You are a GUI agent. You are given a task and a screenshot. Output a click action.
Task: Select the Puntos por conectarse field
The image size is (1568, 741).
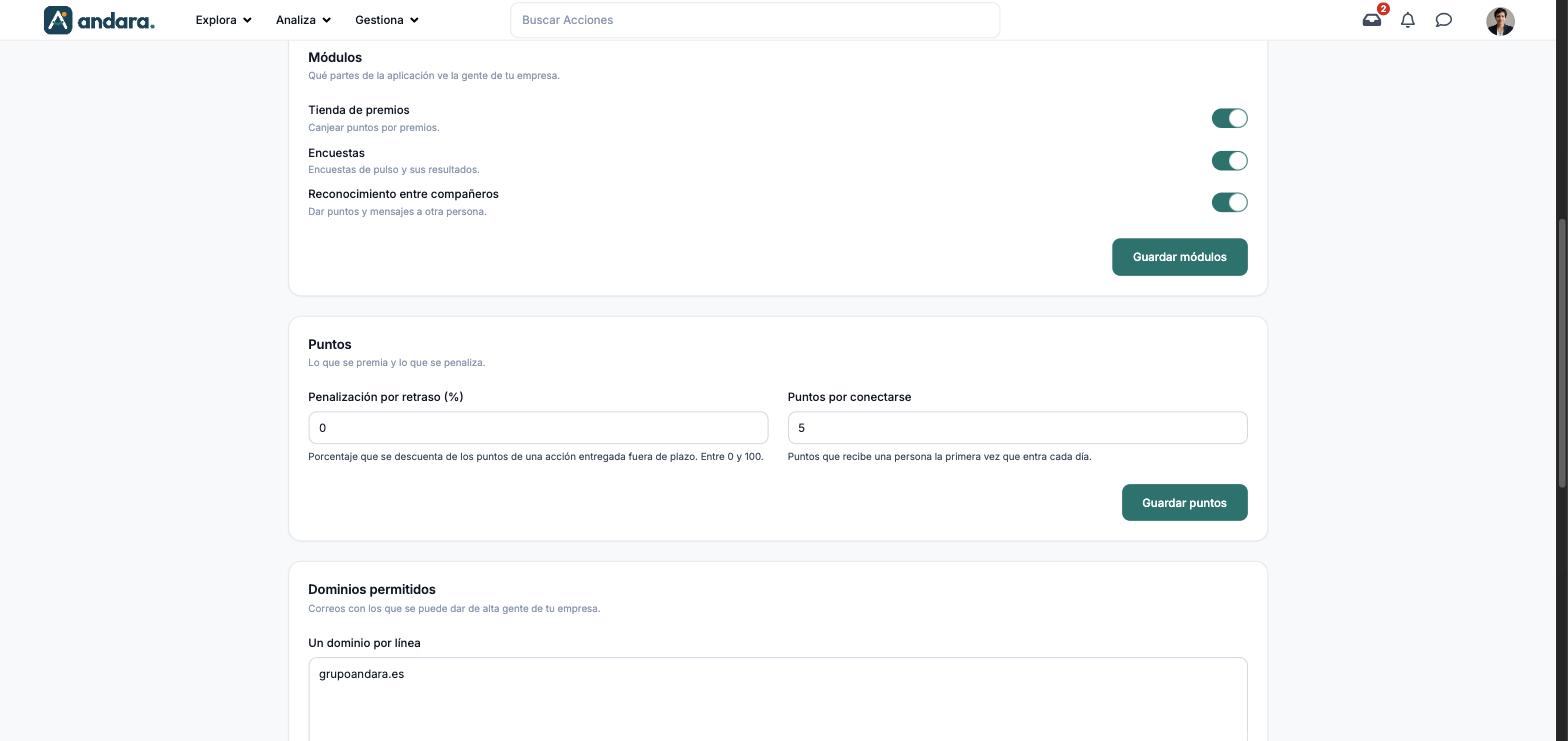tap(1018, 428)
